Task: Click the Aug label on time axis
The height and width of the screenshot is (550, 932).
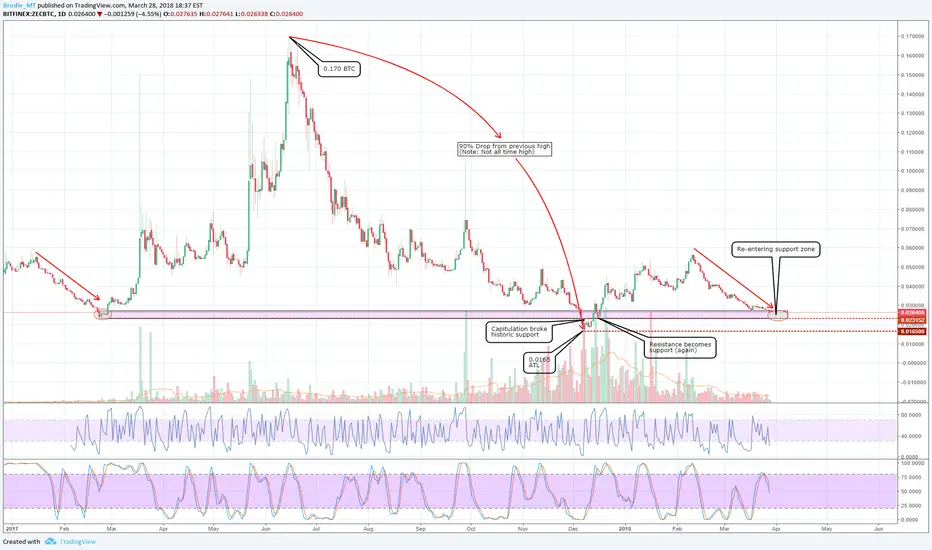Action: pos(368,528)
